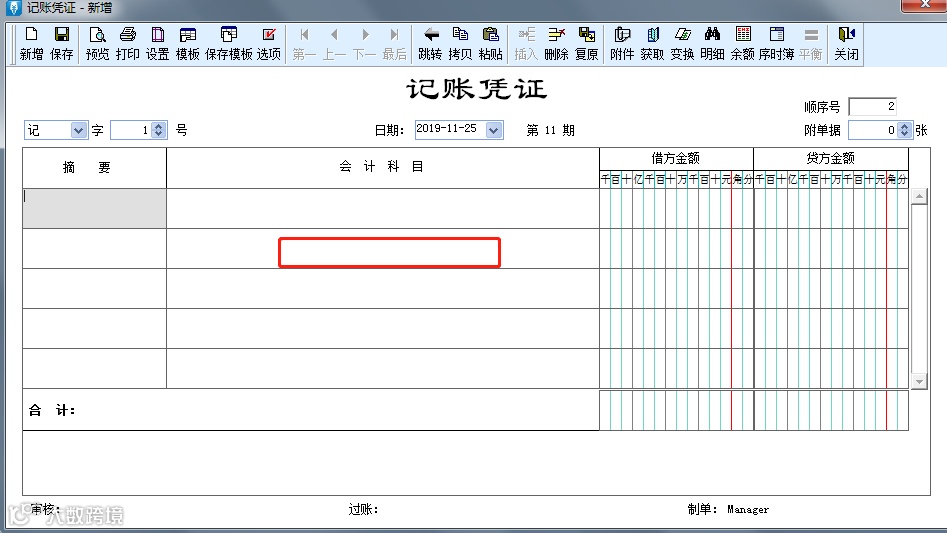Screen dimensions: 947x533
Task: Decrease 附单据 attachment count
Action: tap(904, 134)
